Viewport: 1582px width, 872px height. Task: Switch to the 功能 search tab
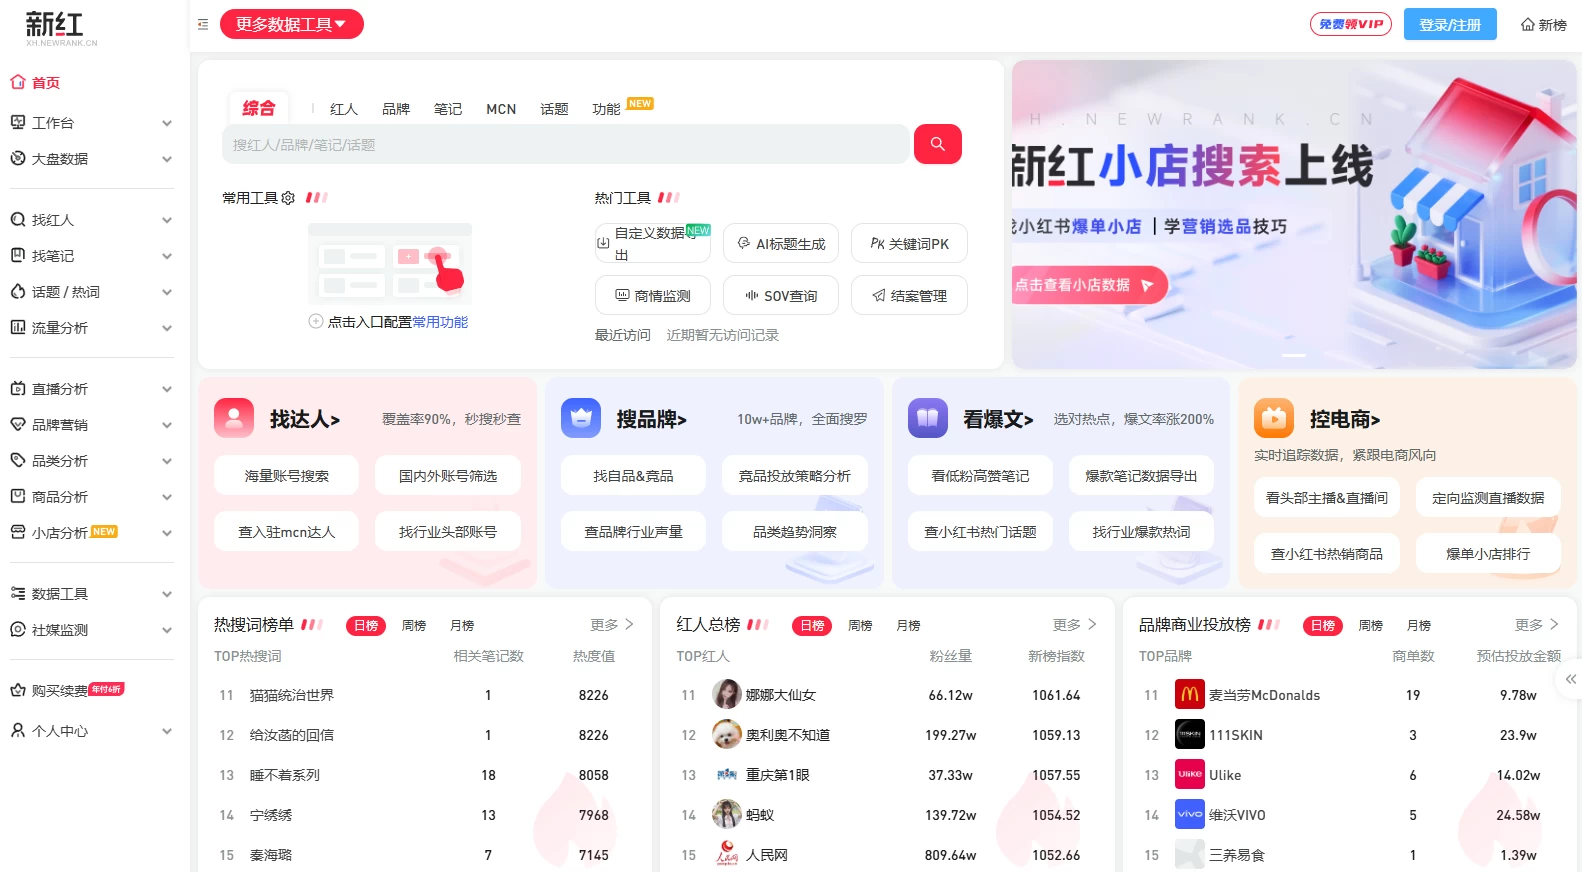(x=606, y=109)
